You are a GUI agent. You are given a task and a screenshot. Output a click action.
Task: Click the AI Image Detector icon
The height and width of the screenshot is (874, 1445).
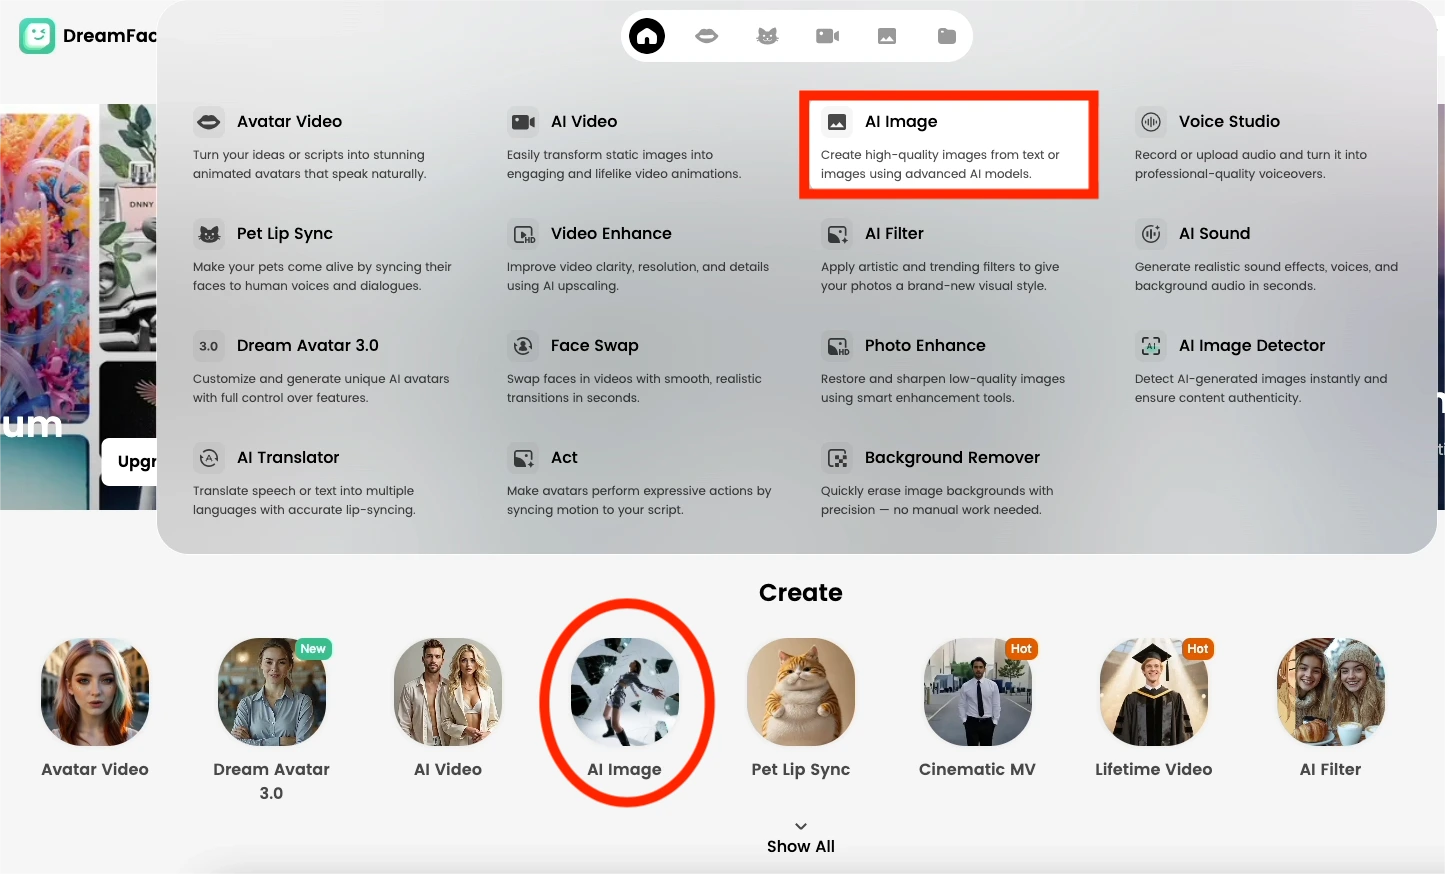tap(1151, 346)
